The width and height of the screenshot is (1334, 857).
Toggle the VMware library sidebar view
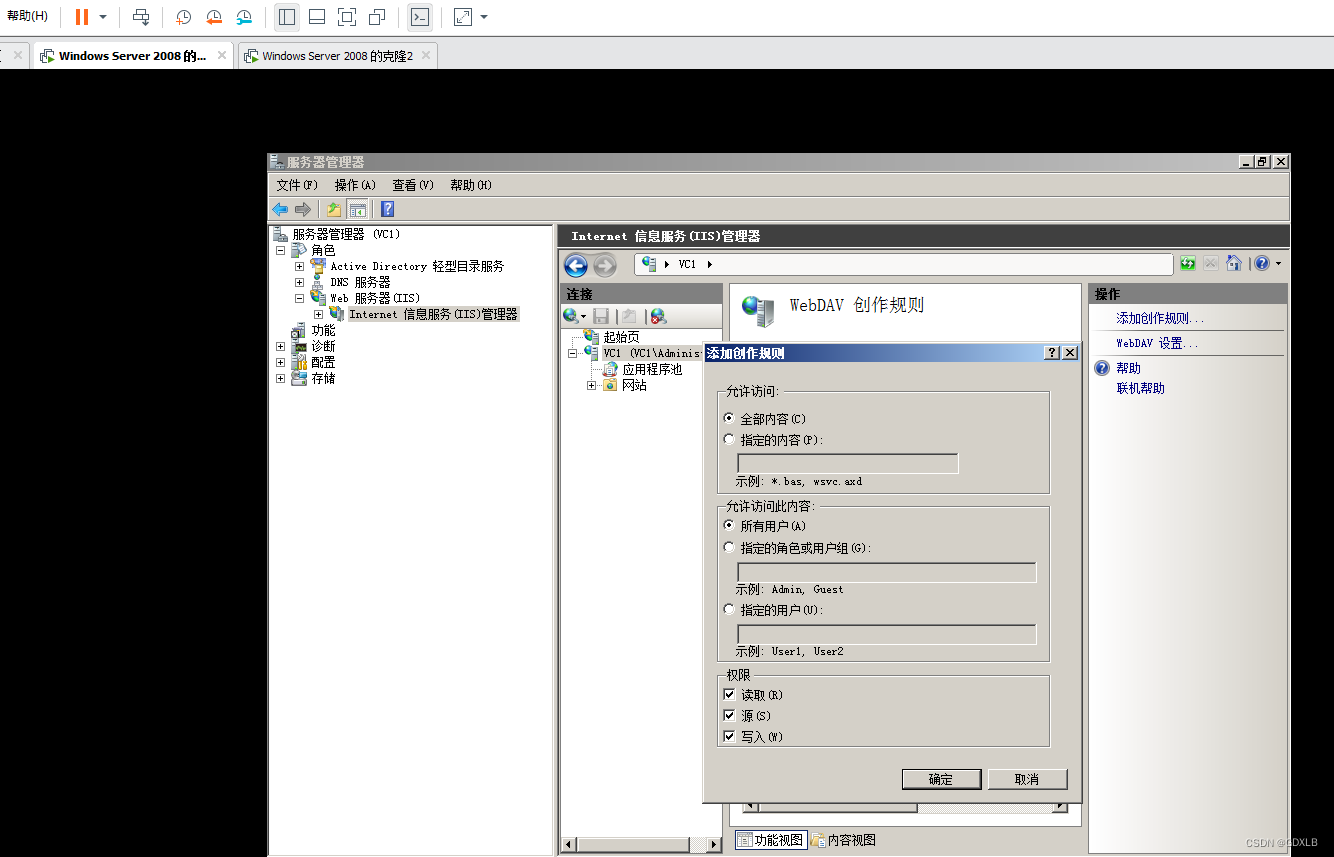tap(287, 17)
